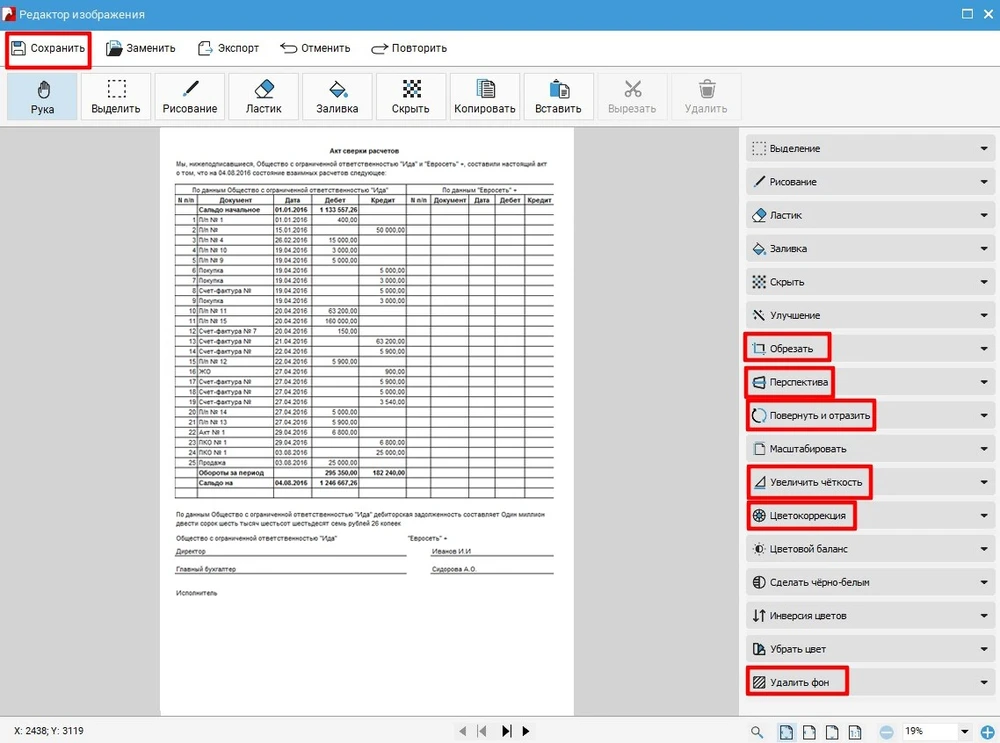This screenshot has height=743, width=1000.
Task: Click Заменить in the top menu
Action: [x=141, y=48]
